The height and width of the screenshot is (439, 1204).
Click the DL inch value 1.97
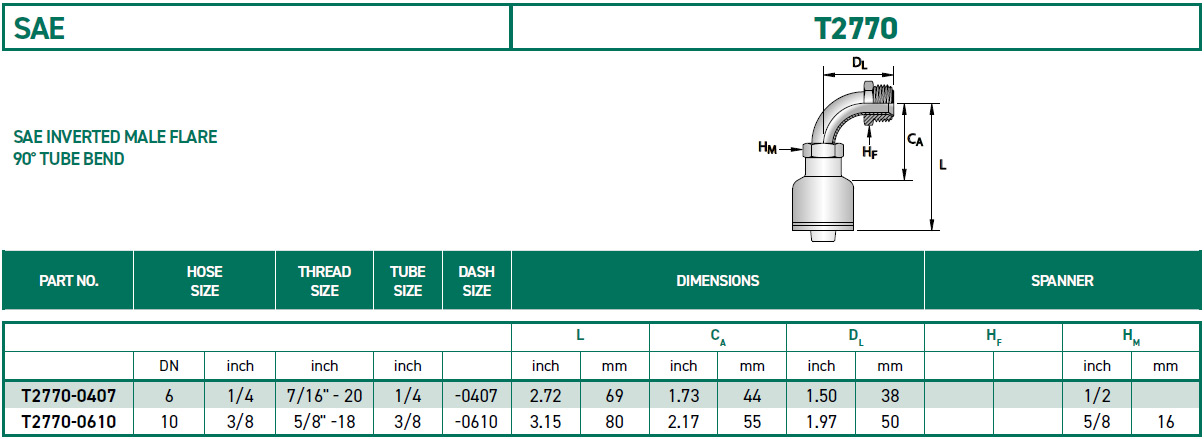821,422
